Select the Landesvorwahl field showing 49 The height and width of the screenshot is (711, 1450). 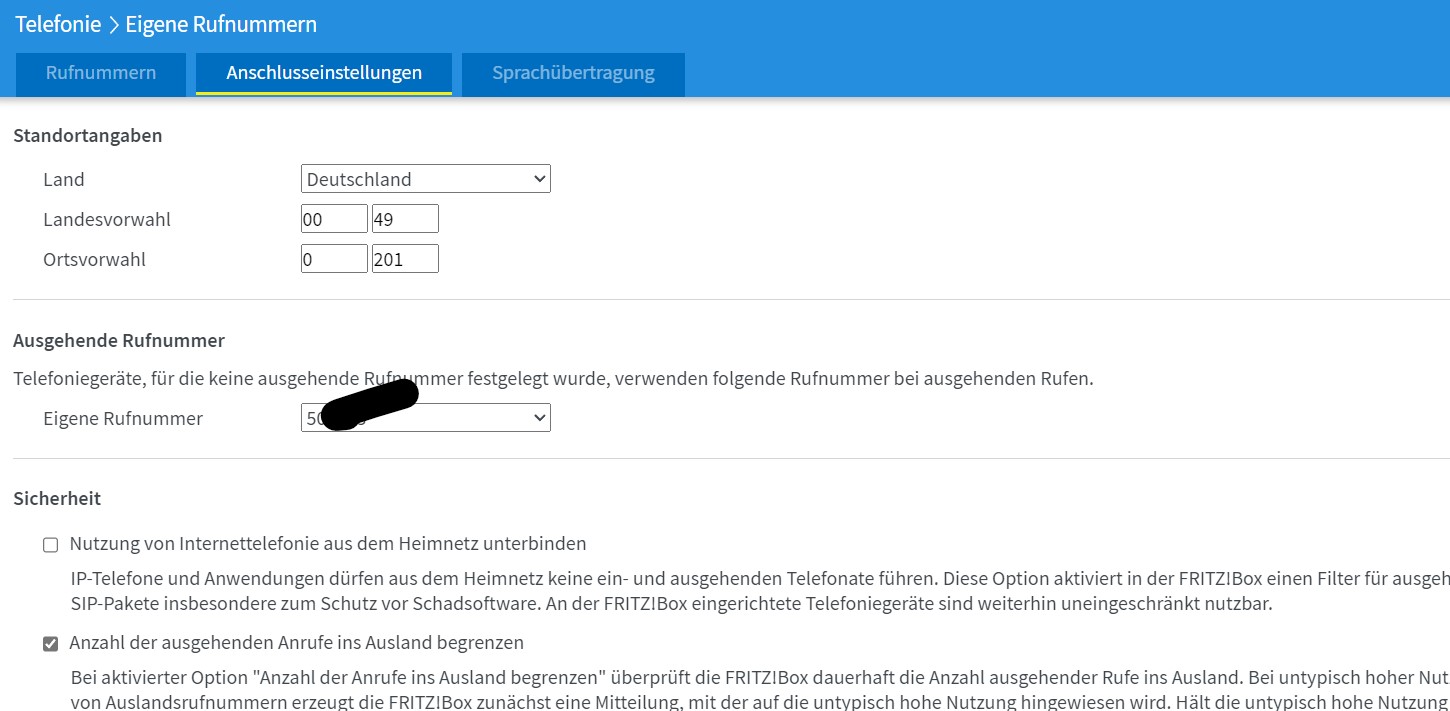click(x=405, y=217)
